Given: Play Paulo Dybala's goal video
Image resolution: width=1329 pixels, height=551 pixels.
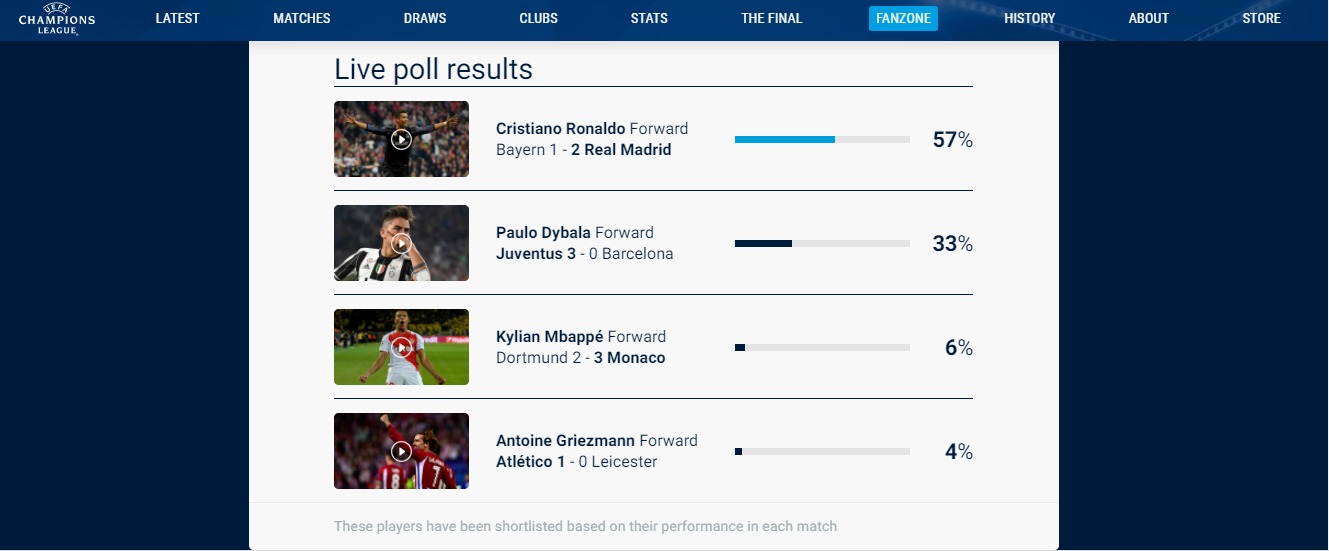Looking at the screenshot, I should click(401, 243).
